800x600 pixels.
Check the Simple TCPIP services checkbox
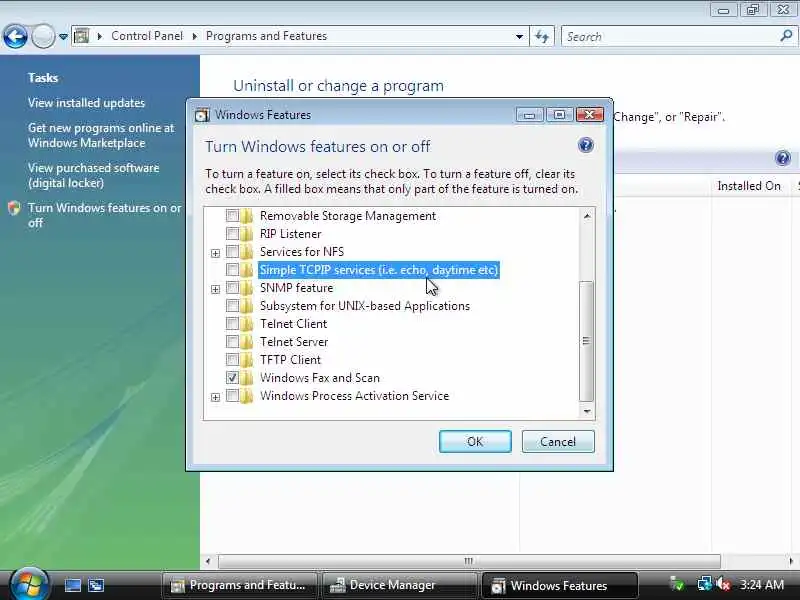(232, 270)
